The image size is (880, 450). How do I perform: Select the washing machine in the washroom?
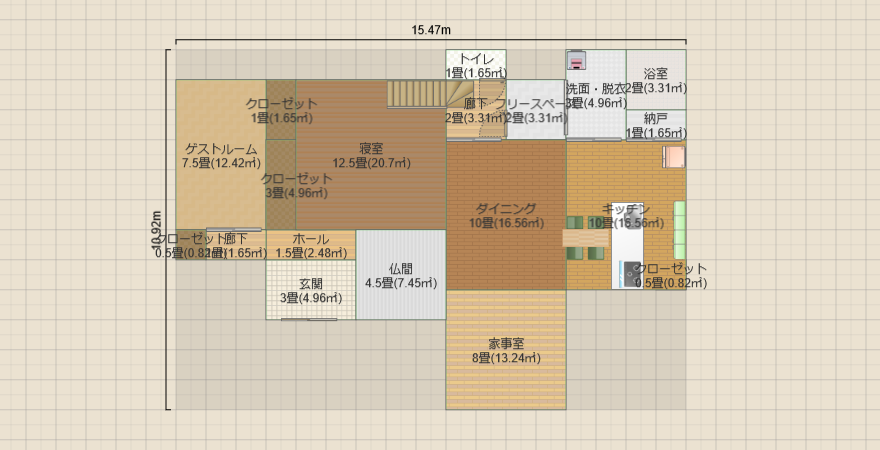click(576, 60)
